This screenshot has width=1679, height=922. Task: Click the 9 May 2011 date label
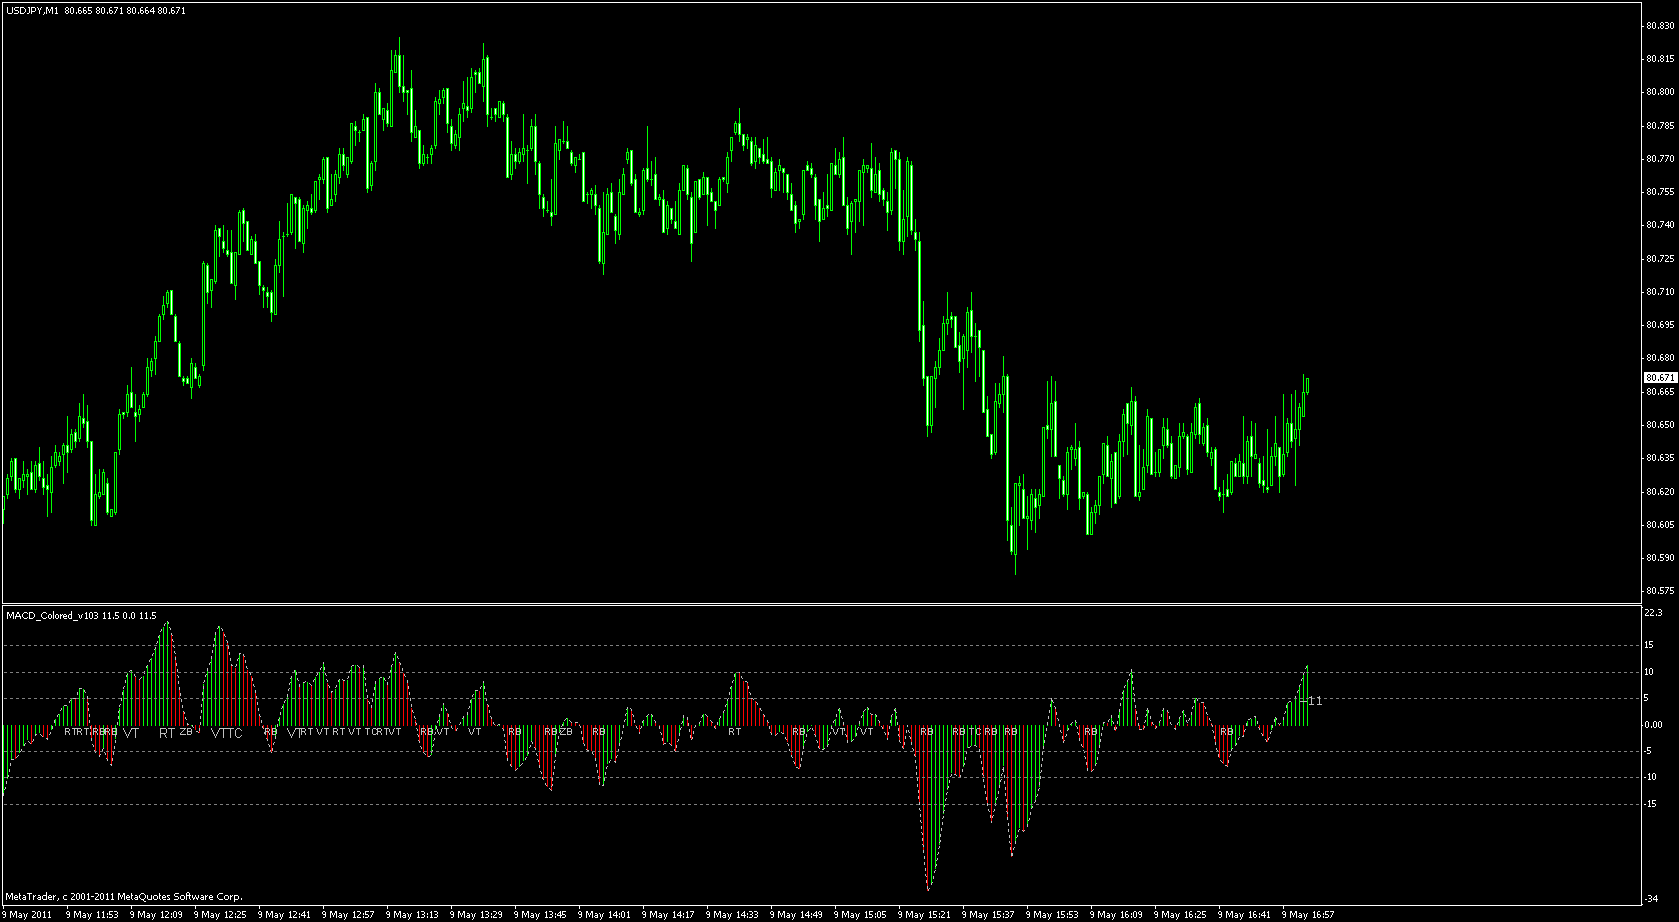[29, 914]
